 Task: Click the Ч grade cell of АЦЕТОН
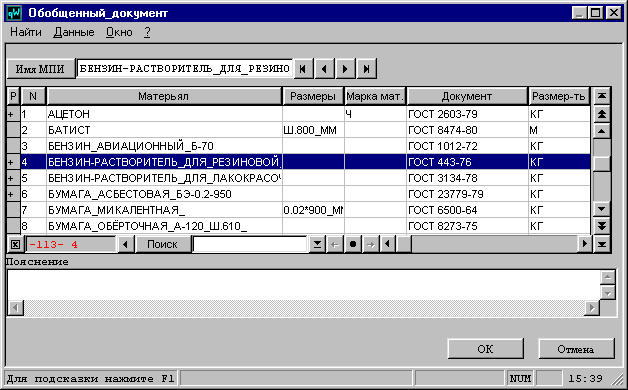[375, 115]
